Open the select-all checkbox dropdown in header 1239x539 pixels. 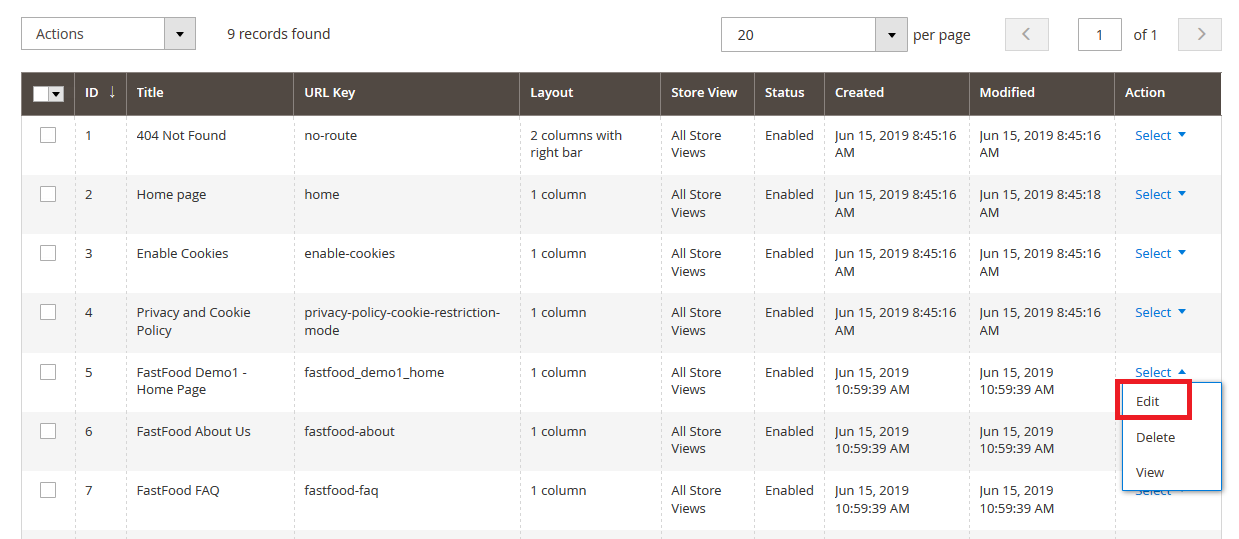(56, 94)
